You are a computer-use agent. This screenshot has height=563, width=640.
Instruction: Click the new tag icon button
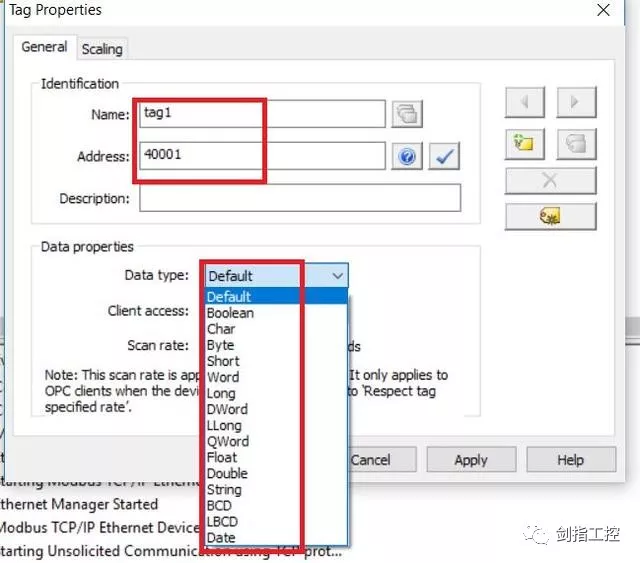(525, 143)
